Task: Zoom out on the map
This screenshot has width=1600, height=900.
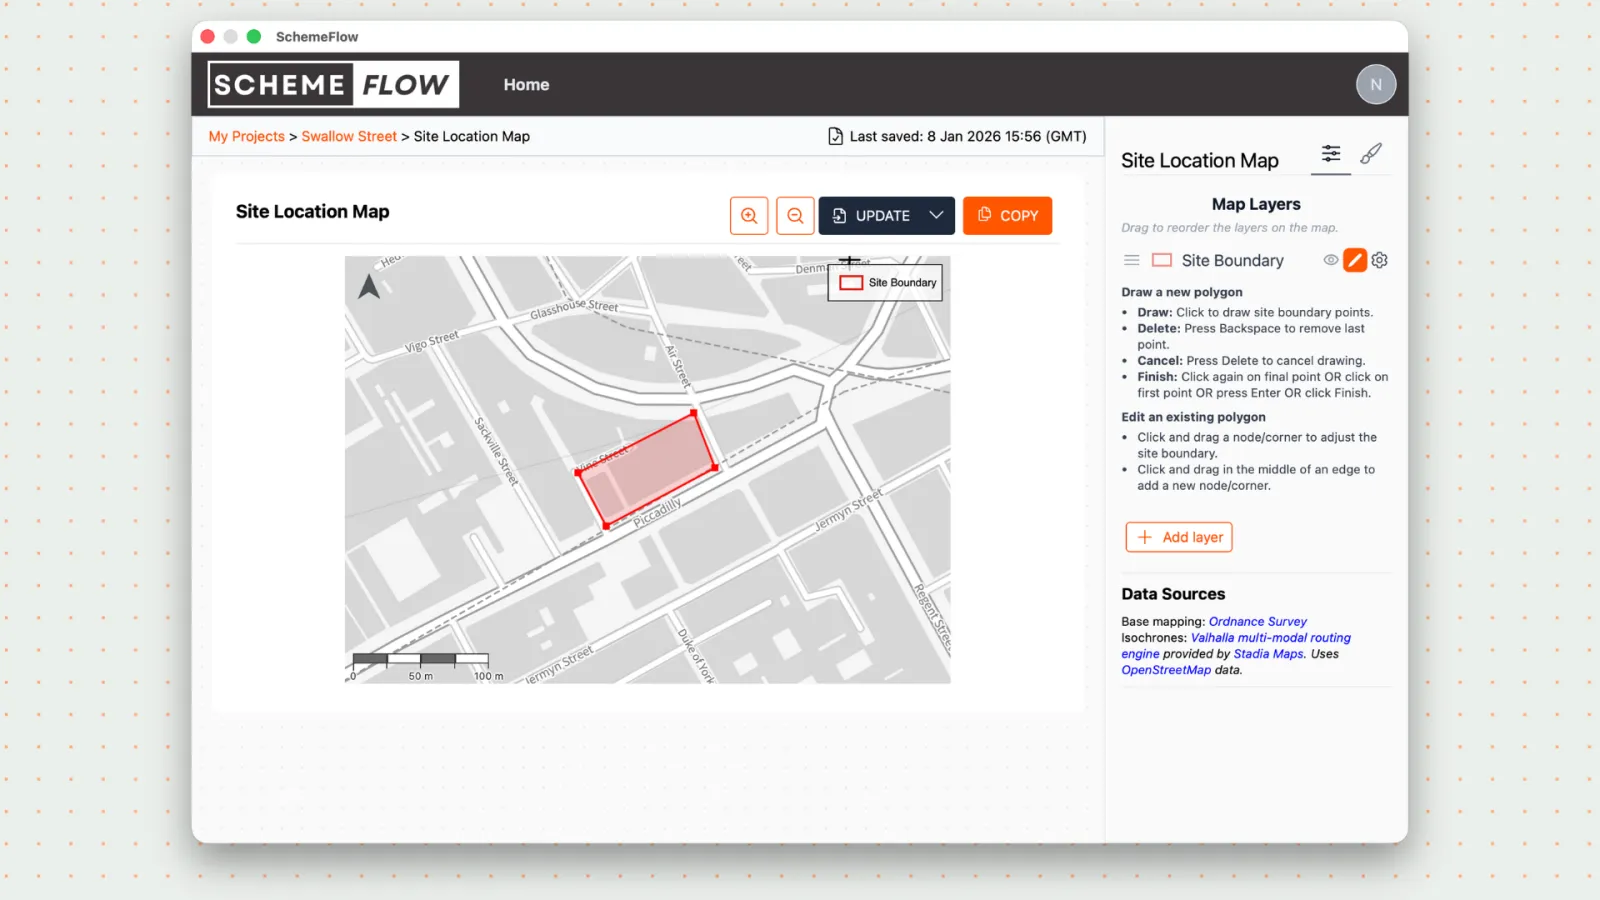Action: [x=795, y=215]
